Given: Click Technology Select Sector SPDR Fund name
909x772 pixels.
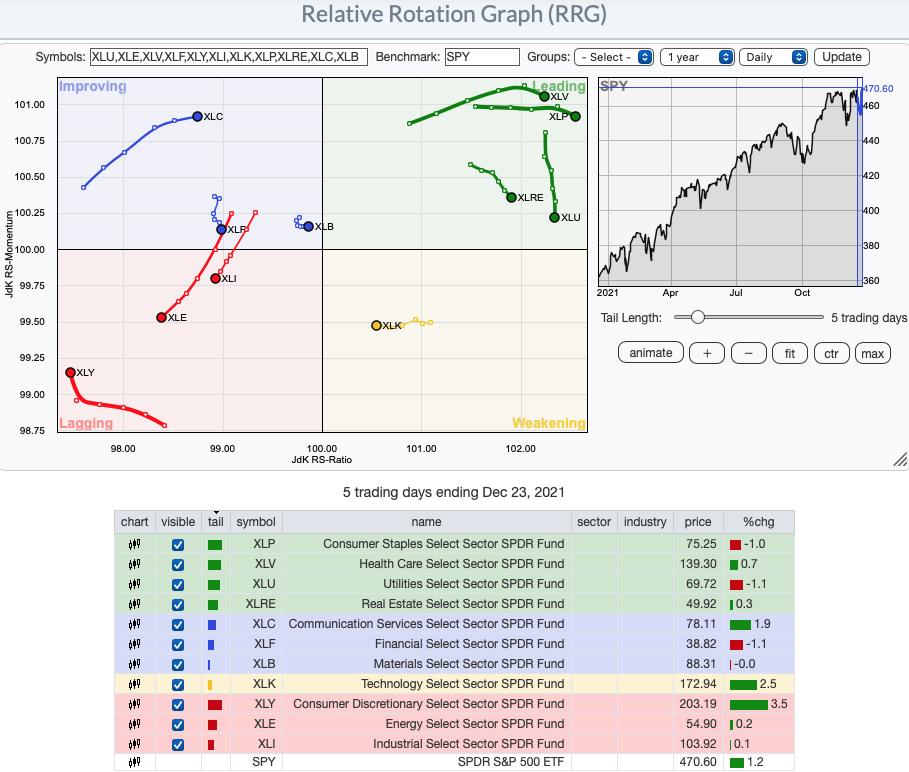Looking at the screenshot, I should click(x=462, y=684).
